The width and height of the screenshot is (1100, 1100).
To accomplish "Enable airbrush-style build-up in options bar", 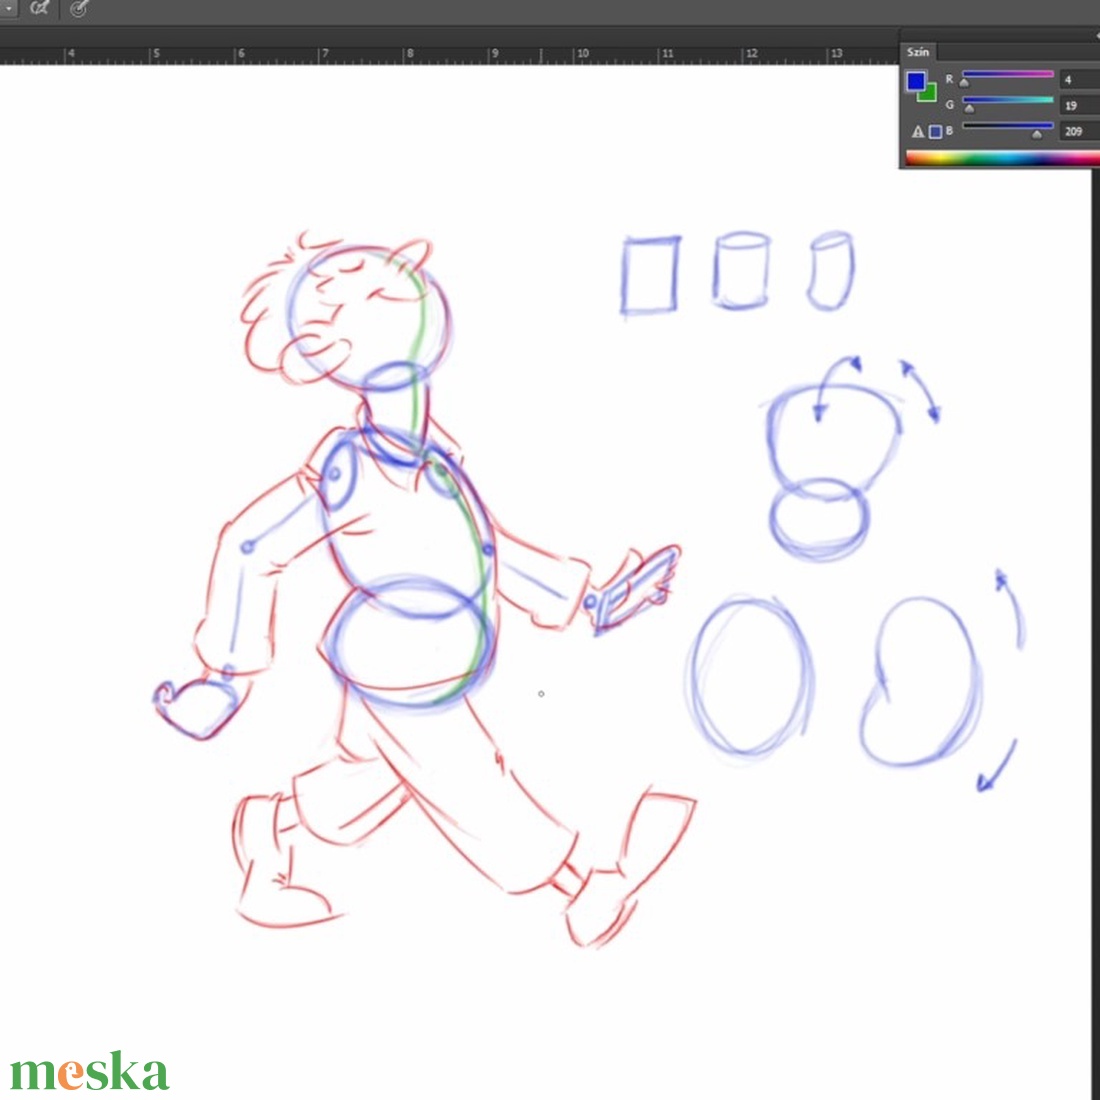I will [x=39, y=8].
